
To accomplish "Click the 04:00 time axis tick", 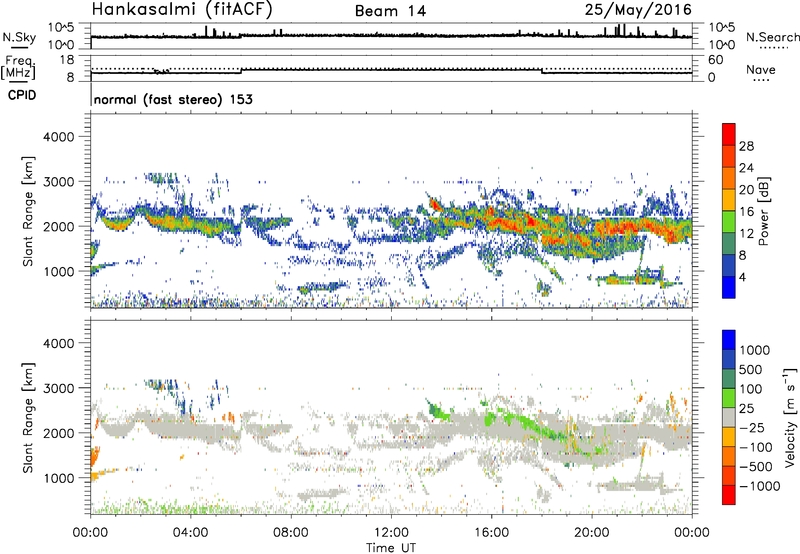I will click(190, 533).
